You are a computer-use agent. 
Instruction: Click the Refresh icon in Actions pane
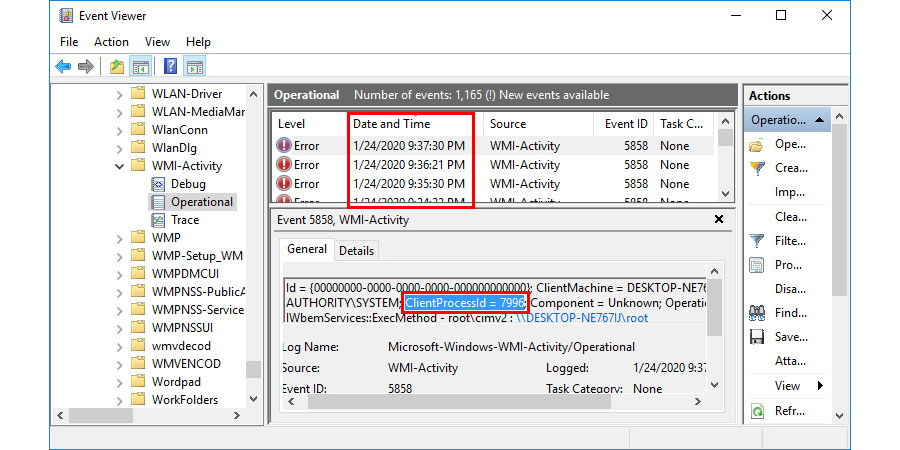point(757,411)
